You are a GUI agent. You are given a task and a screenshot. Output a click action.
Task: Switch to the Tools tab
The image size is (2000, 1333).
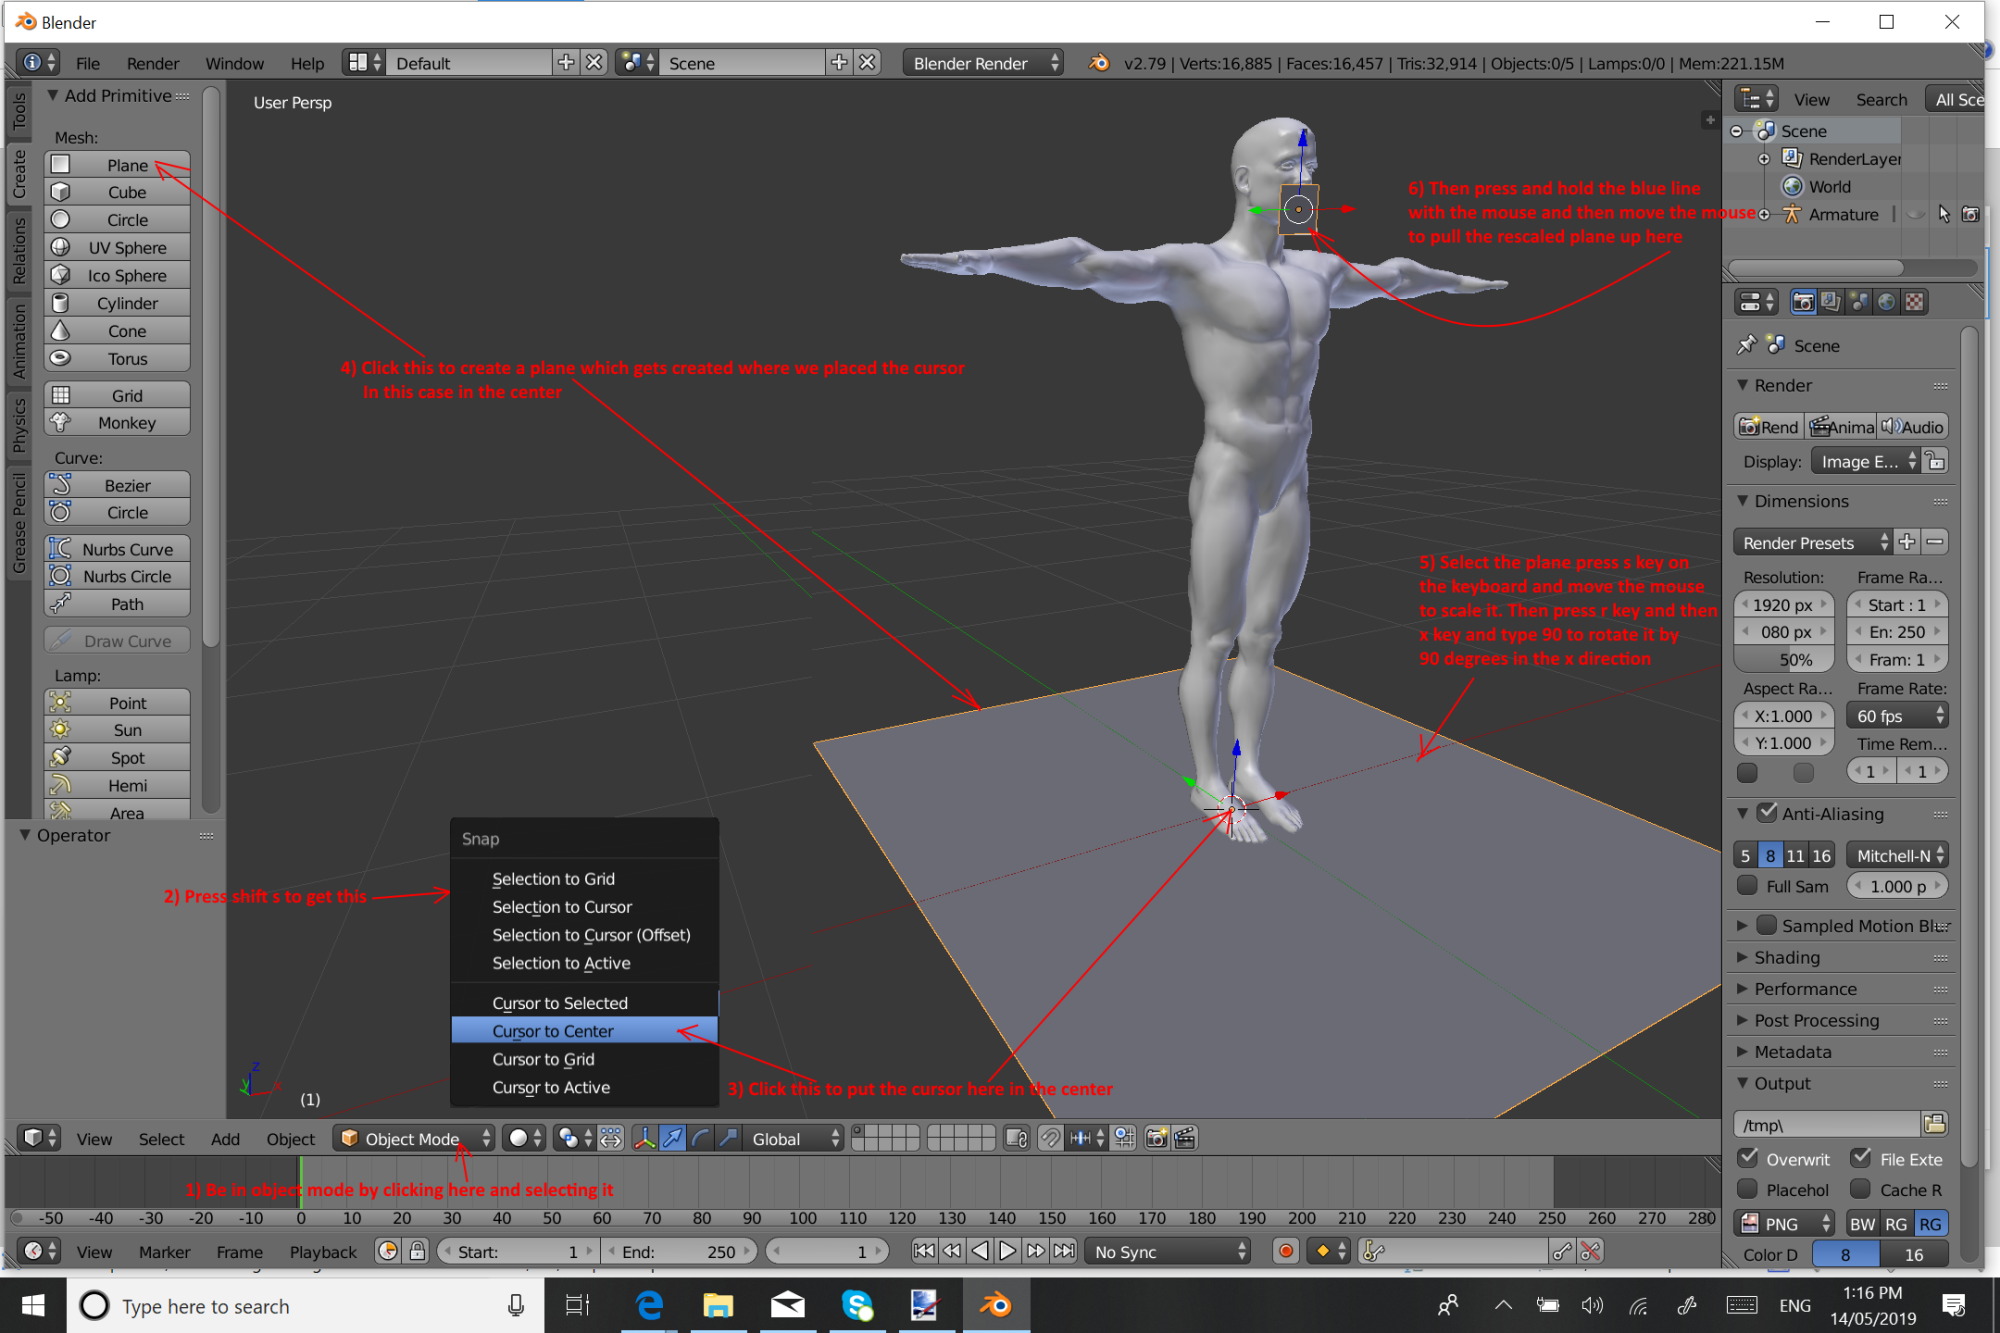pos(19,112)
